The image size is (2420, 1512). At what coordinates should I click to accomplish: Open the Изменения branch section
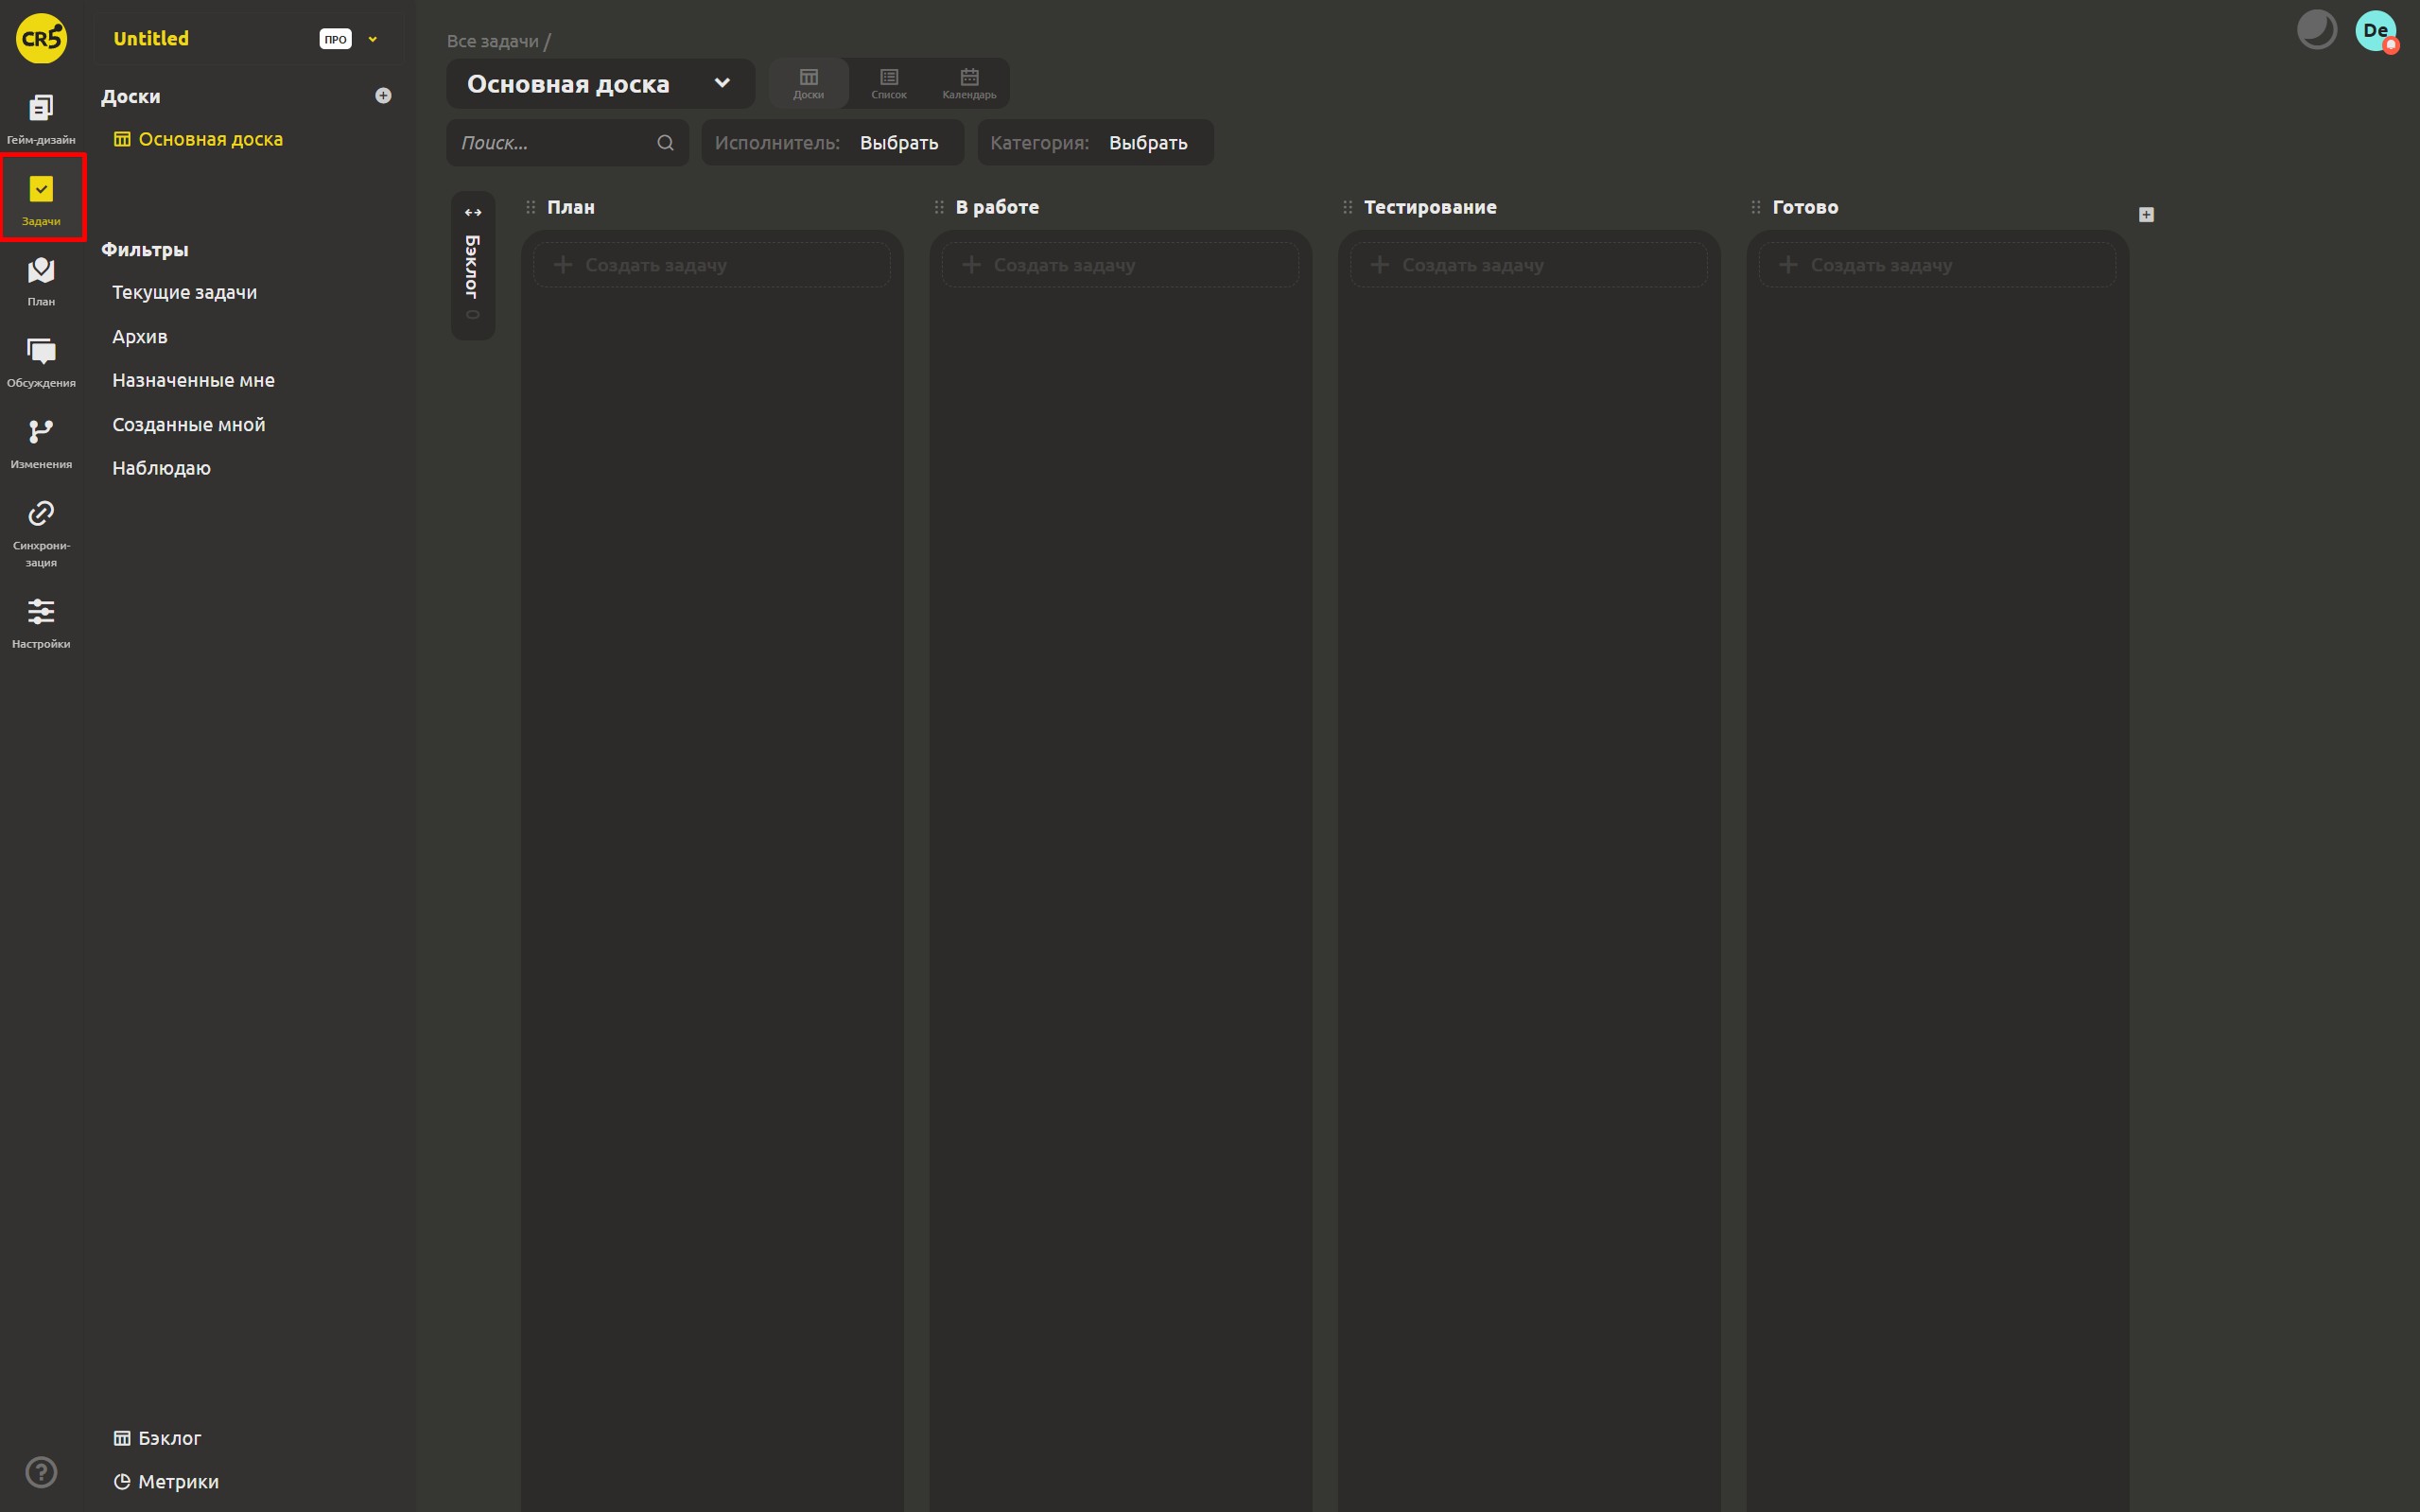tap(41, 443)
